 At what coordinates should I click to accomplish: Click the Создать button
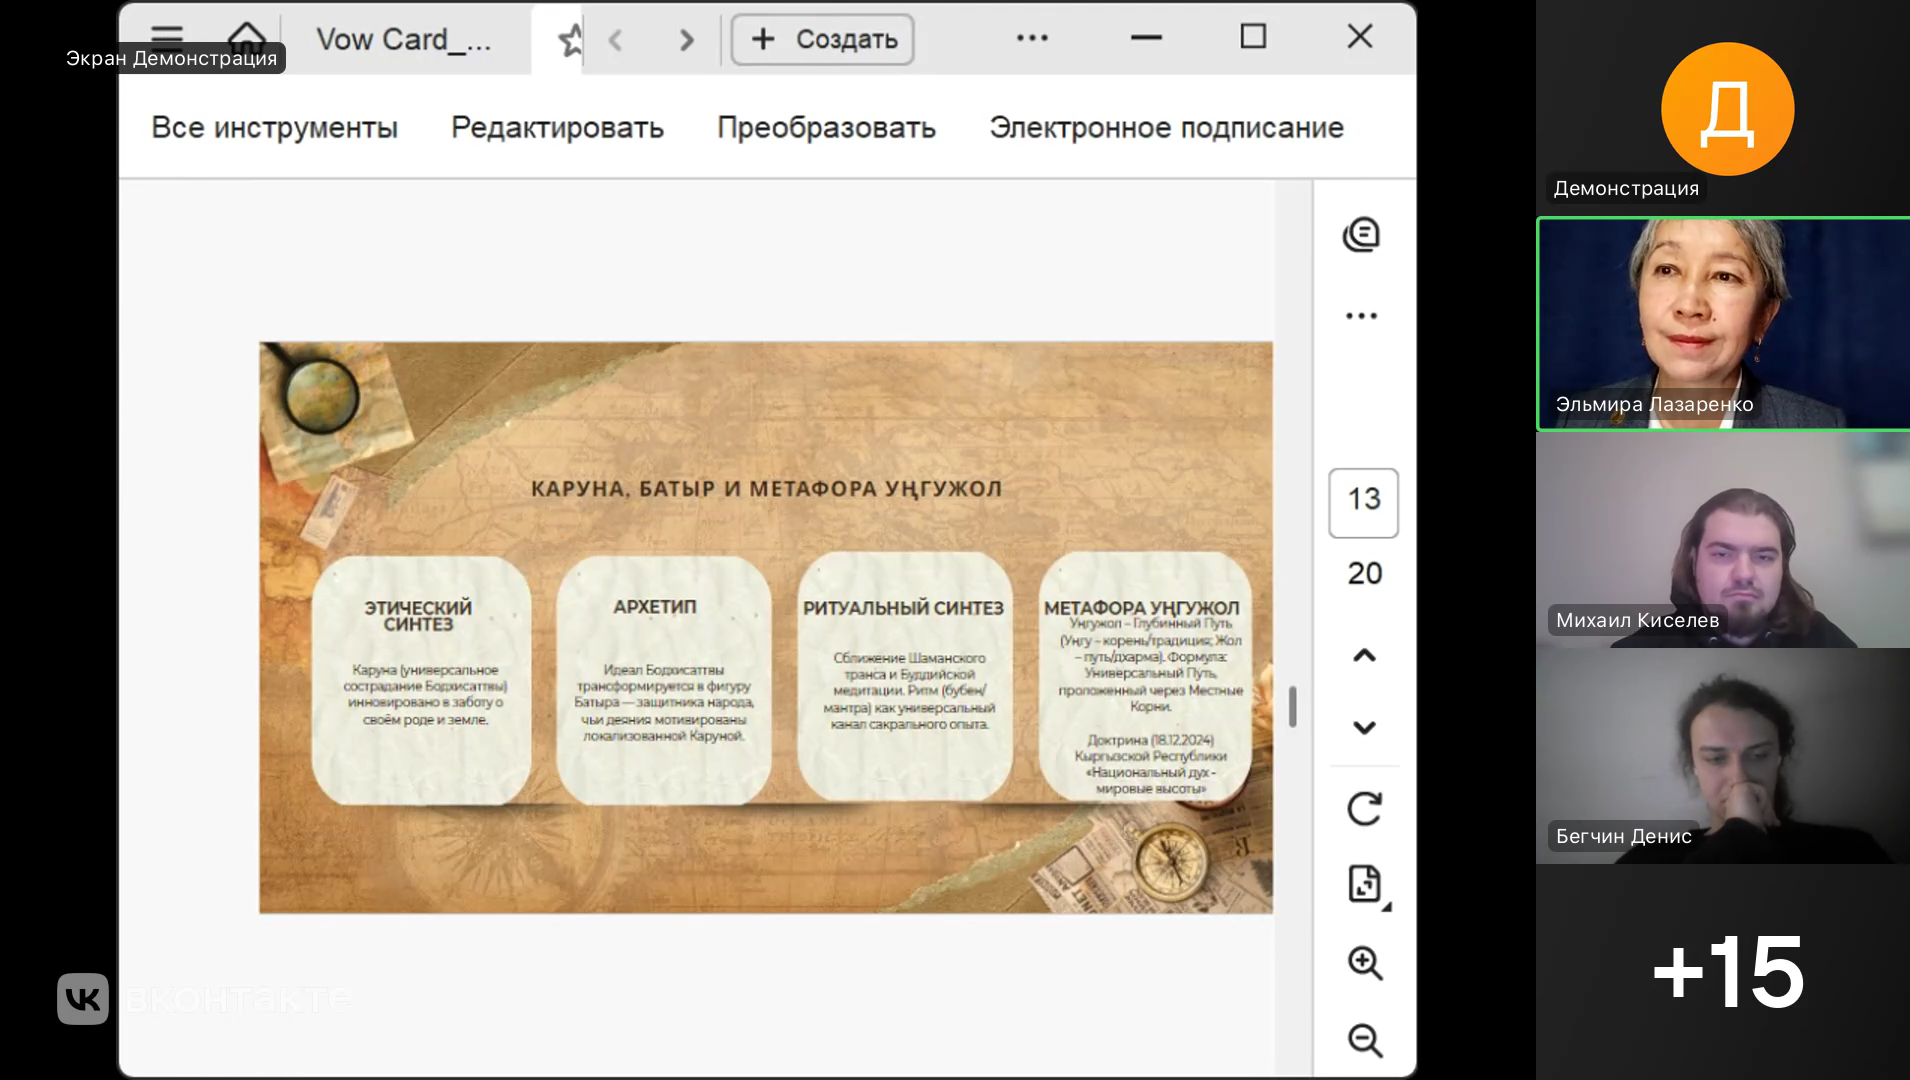(x=822, y=40)
